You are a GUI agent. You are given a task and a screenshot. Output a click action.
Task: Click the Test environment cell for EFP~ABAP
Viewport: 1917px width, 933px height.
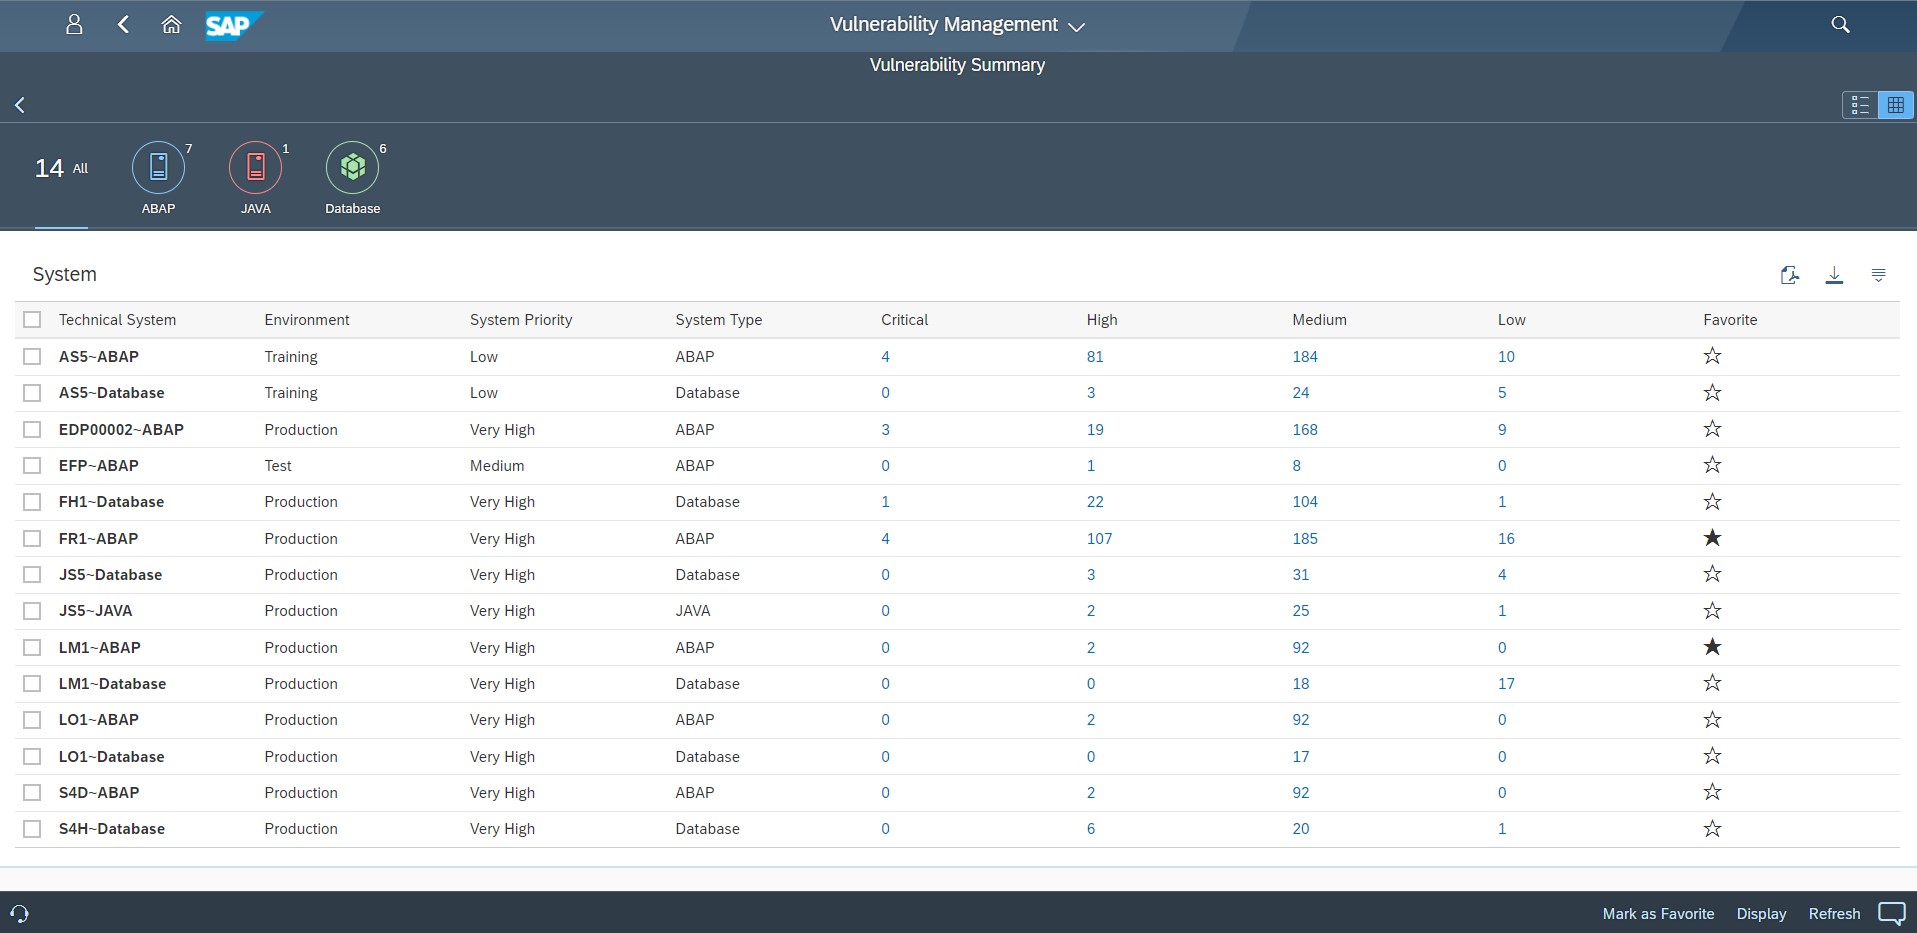[278, 465]
